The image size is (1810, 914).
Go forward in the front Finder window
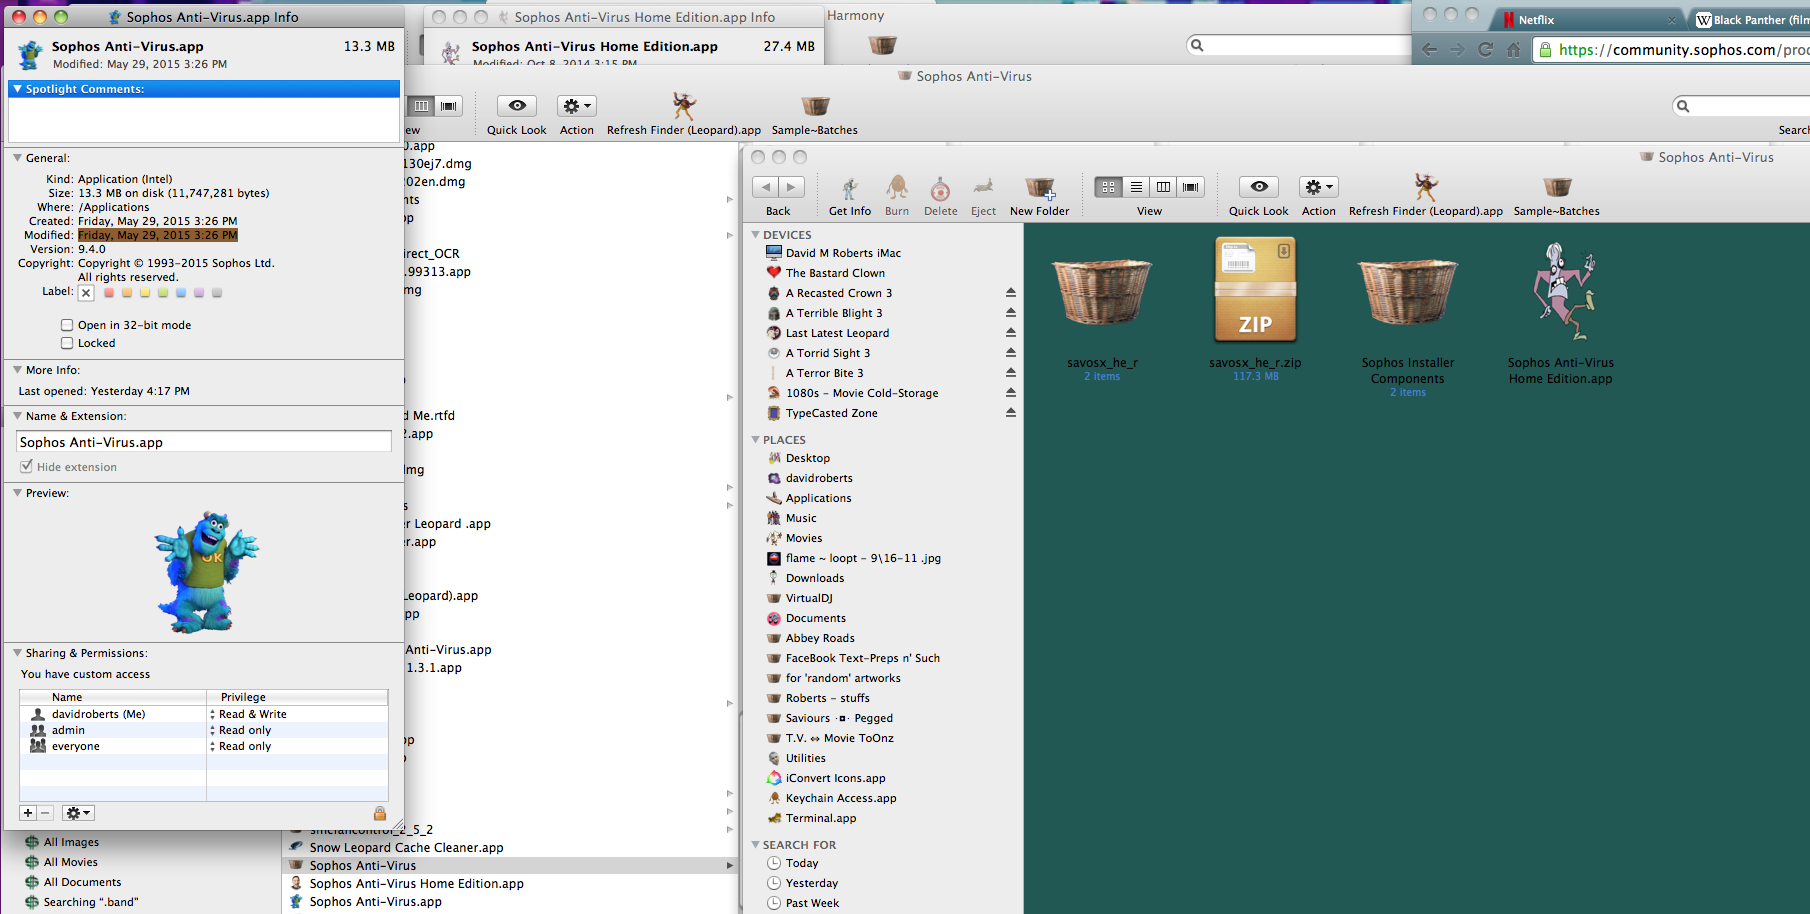(792, 187)
